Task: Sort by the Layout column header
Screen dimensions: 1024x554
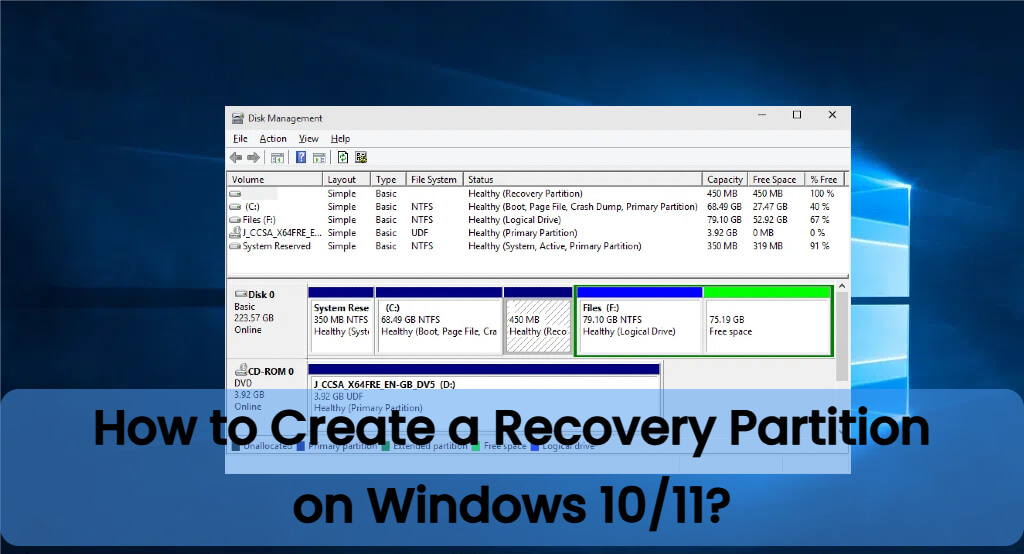Action: tap(346, 180)
